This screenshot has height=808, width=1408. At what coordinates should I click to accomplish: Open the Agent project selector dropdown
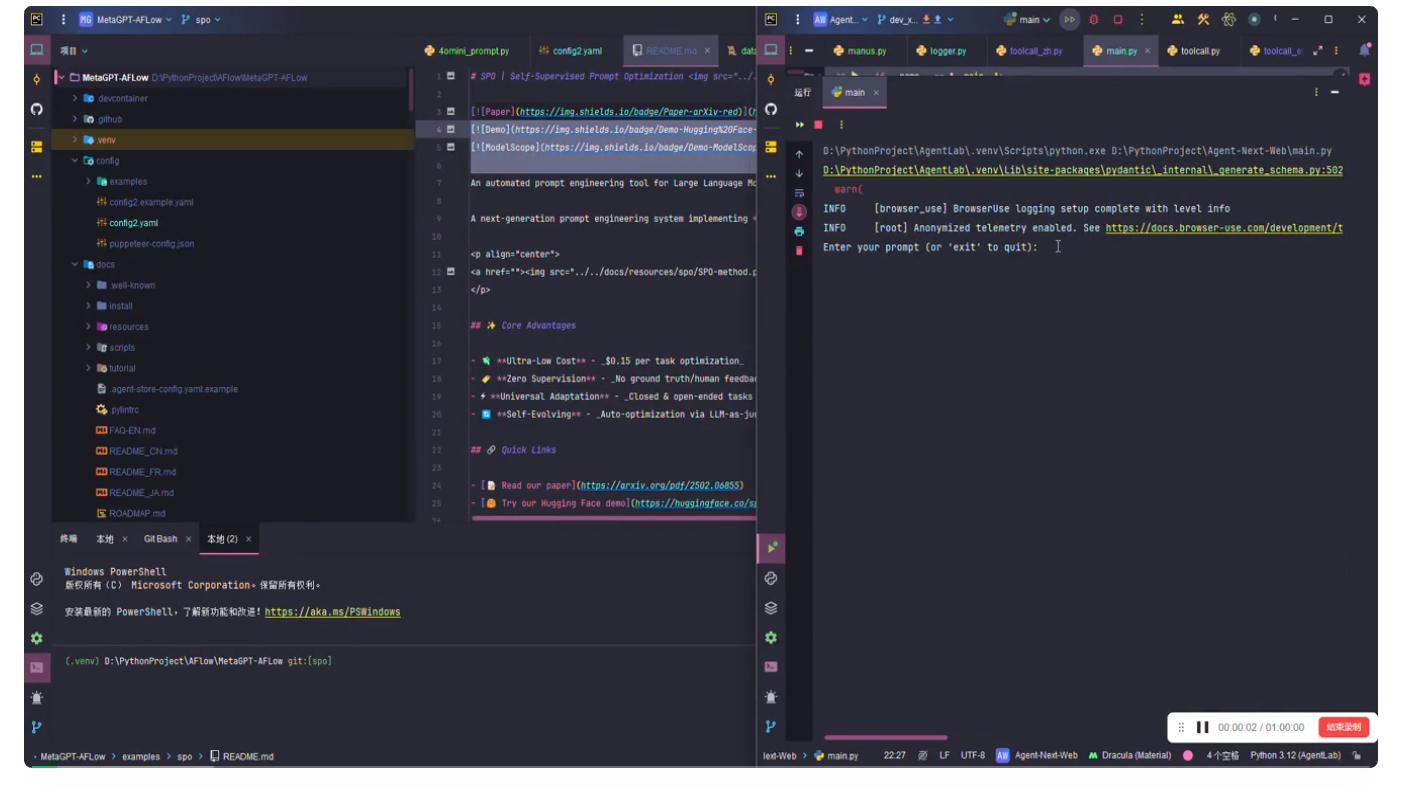click(841, 19)
